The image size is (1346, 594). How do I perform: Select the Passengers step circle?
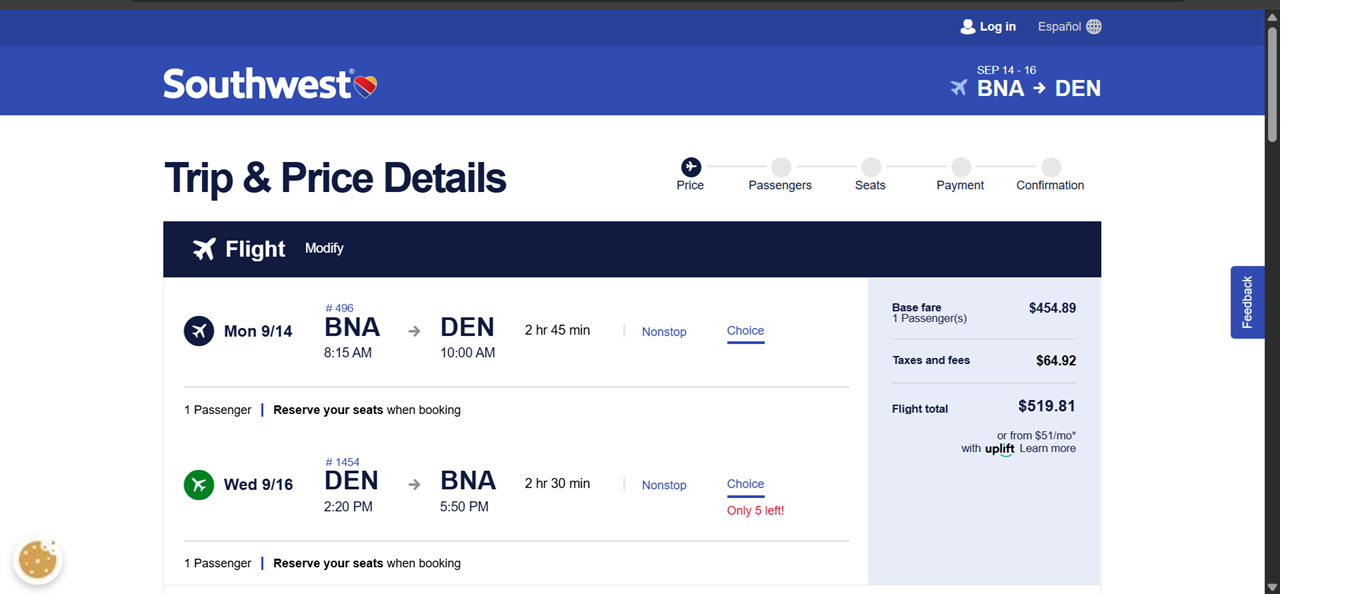tap(781, 167)
